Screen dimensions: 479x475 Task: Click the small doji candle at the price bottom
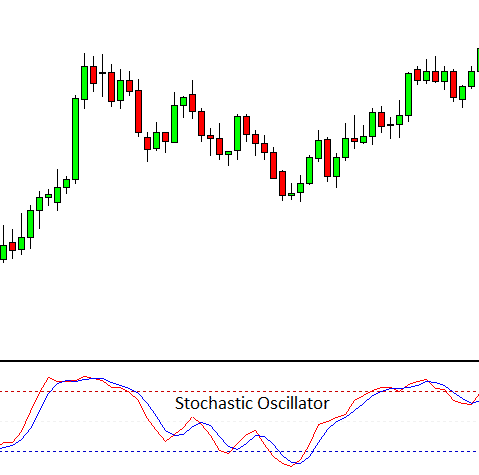pyautogui.click(x=291, y=194)
